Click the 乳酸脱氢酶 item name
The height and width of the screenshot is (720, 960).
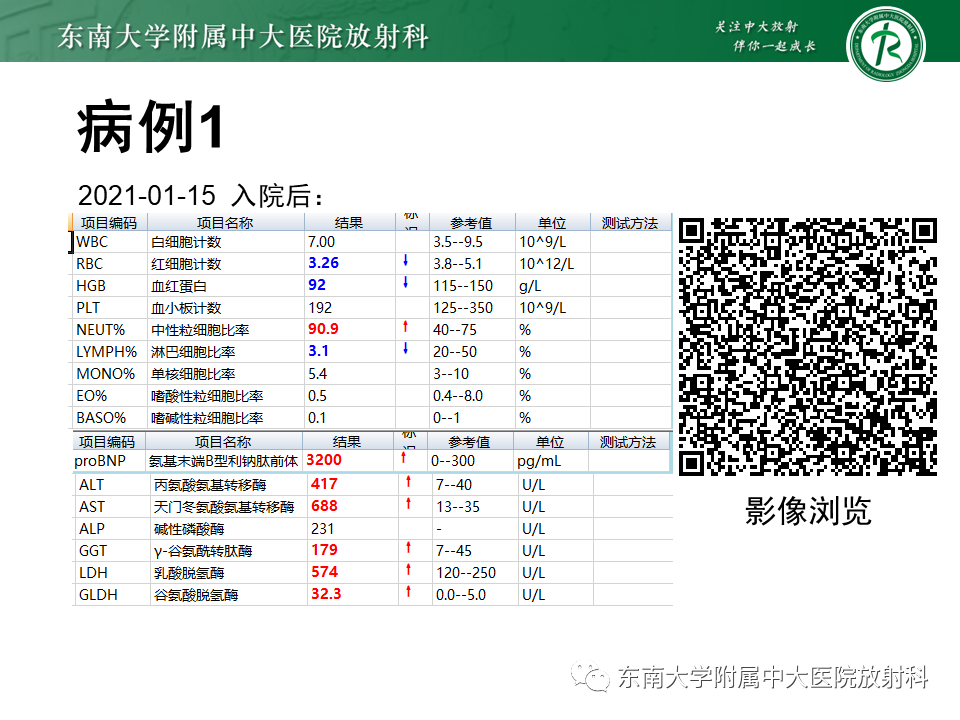click(x=189, y=574)
